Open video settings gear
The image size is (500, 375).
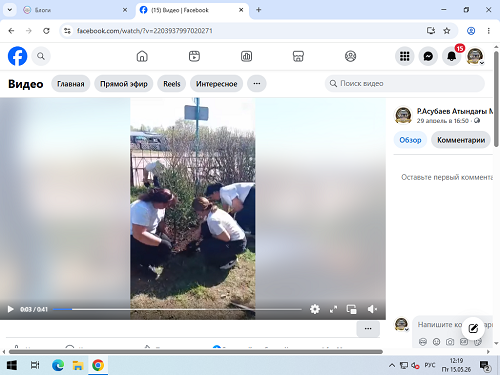[315, 309]
